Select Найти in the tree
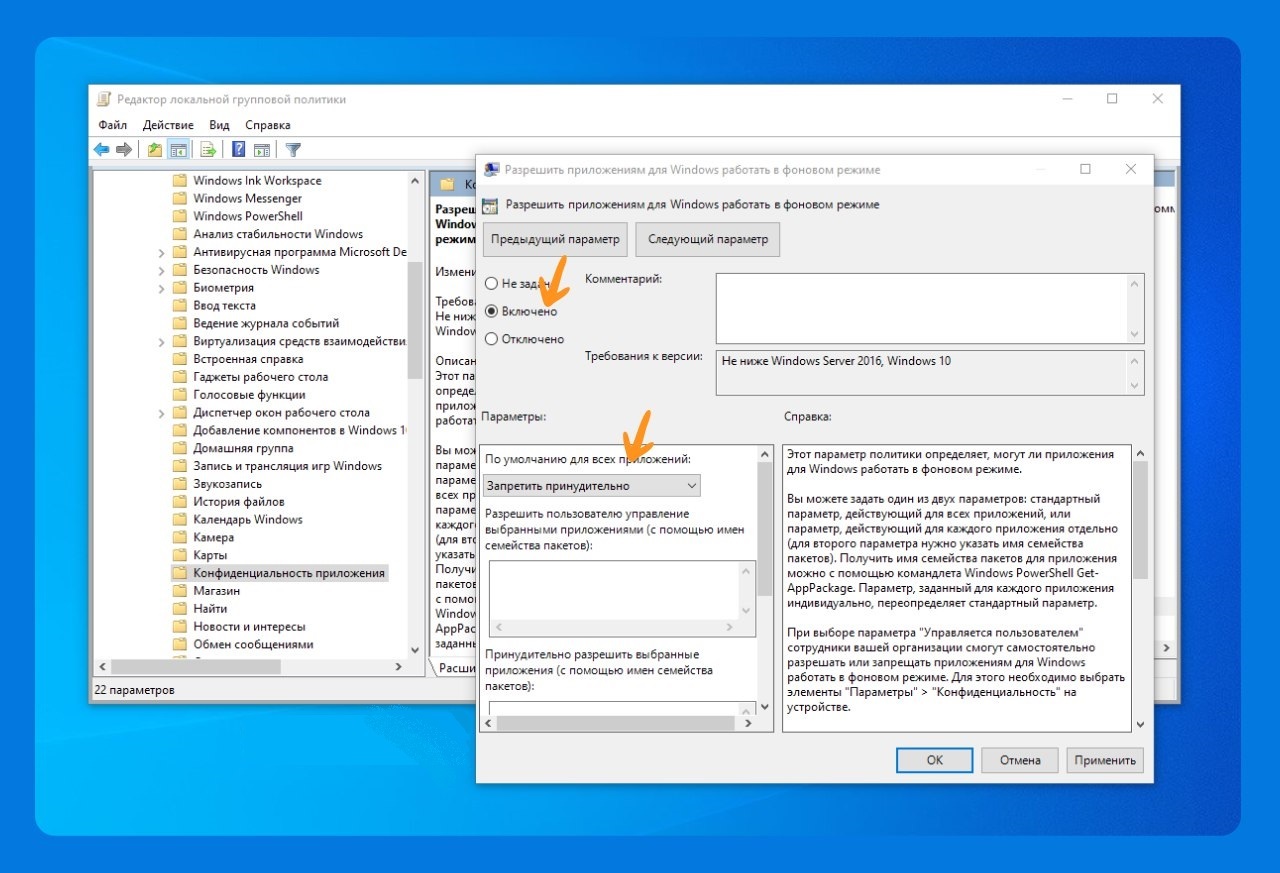Screen dimensions: 1280x873 point(210,608)
